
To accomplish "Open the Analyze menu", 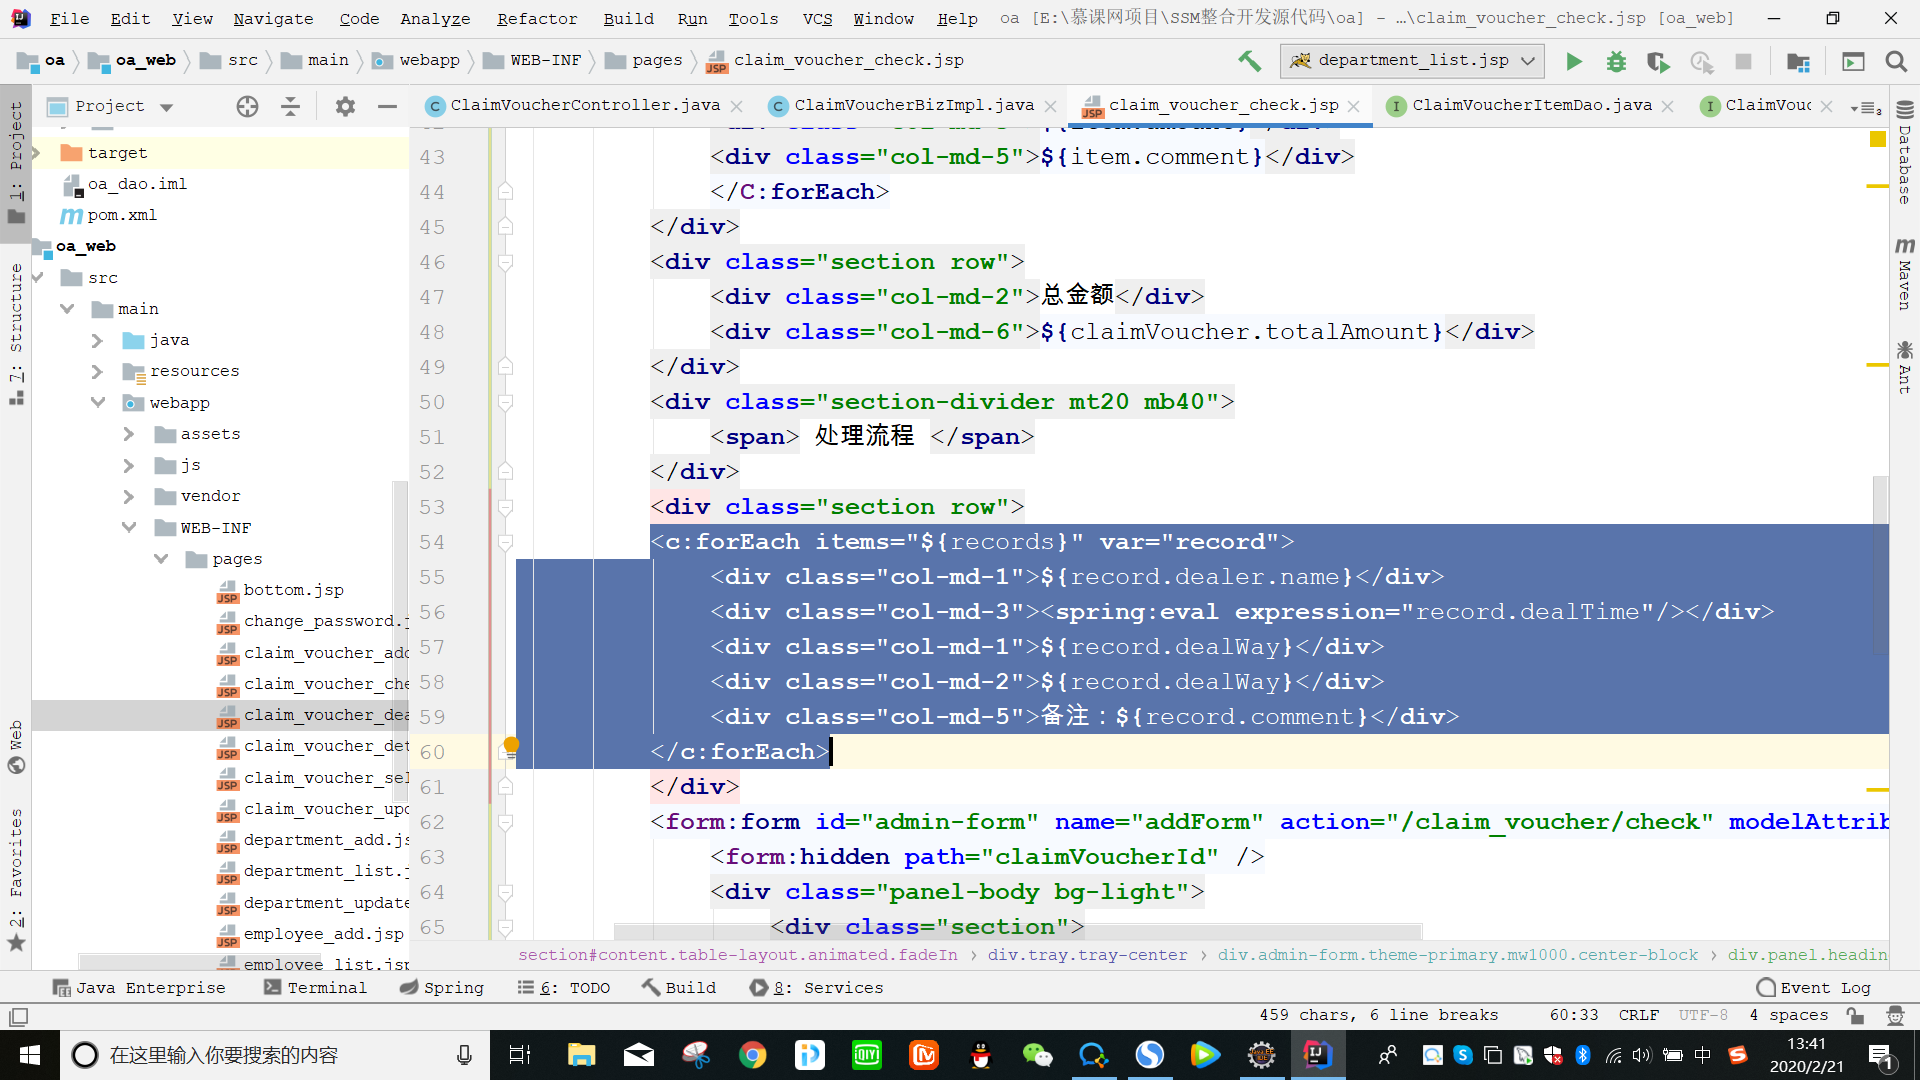I will (435, 18).
